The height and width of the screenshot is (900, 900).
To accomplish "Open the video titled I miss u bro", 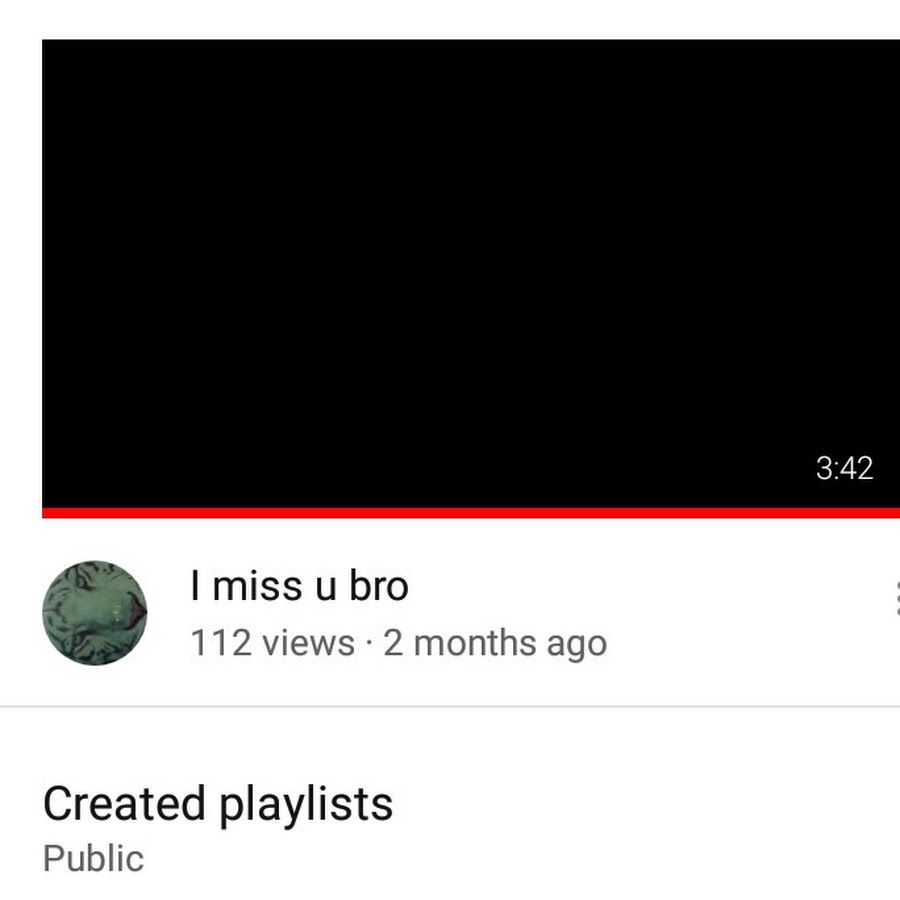I will click(x=299, y=586).
